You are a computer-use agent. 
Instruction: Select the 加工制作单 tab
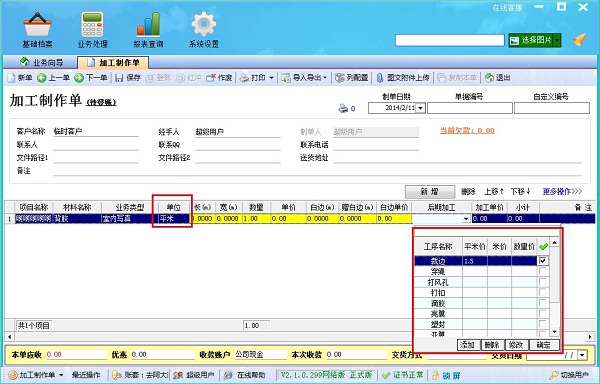coord(113,62)
